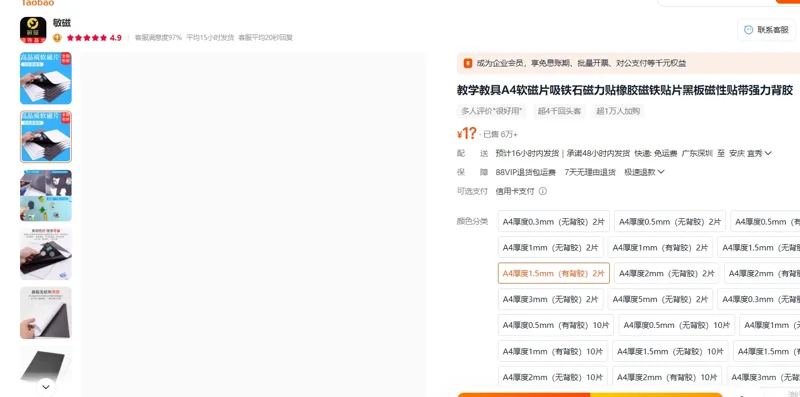The image size is (800, 397).
Task: Choose option A4厚度1mm(有背胶)2片
Action: pos(660,247)
